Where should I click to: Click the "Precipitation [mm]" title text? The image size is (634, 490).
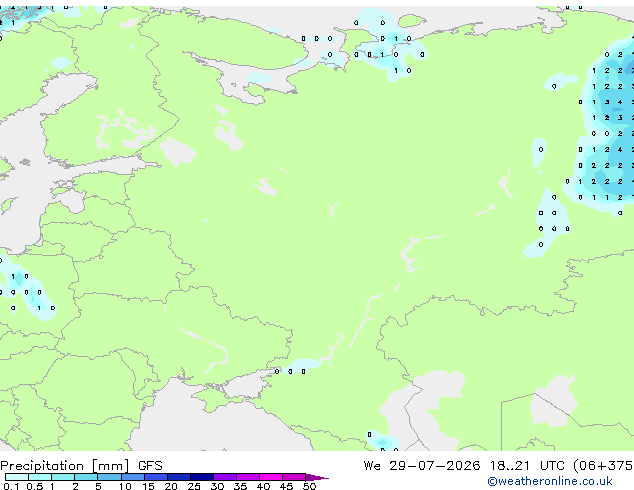click(65, 466)
